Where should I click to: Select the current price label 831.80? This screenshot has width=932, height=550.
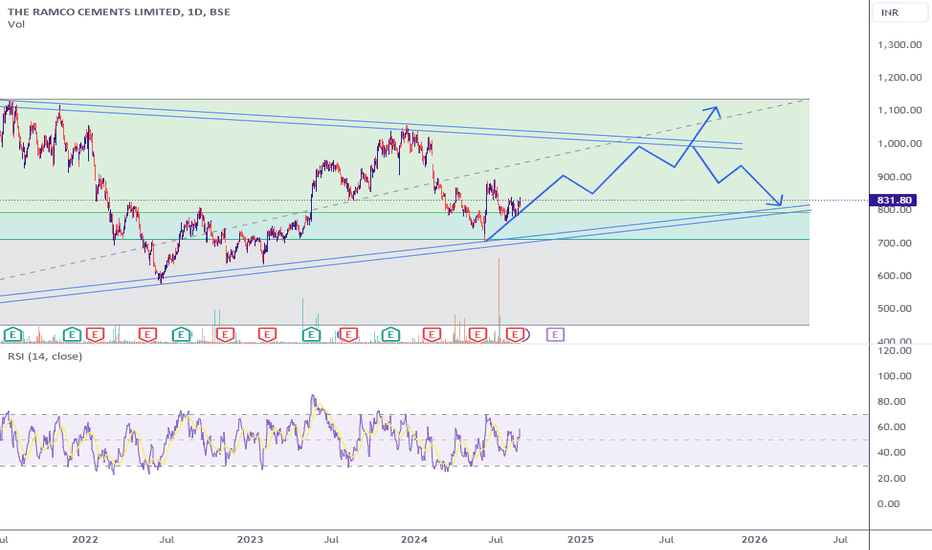tap(894, 200)
